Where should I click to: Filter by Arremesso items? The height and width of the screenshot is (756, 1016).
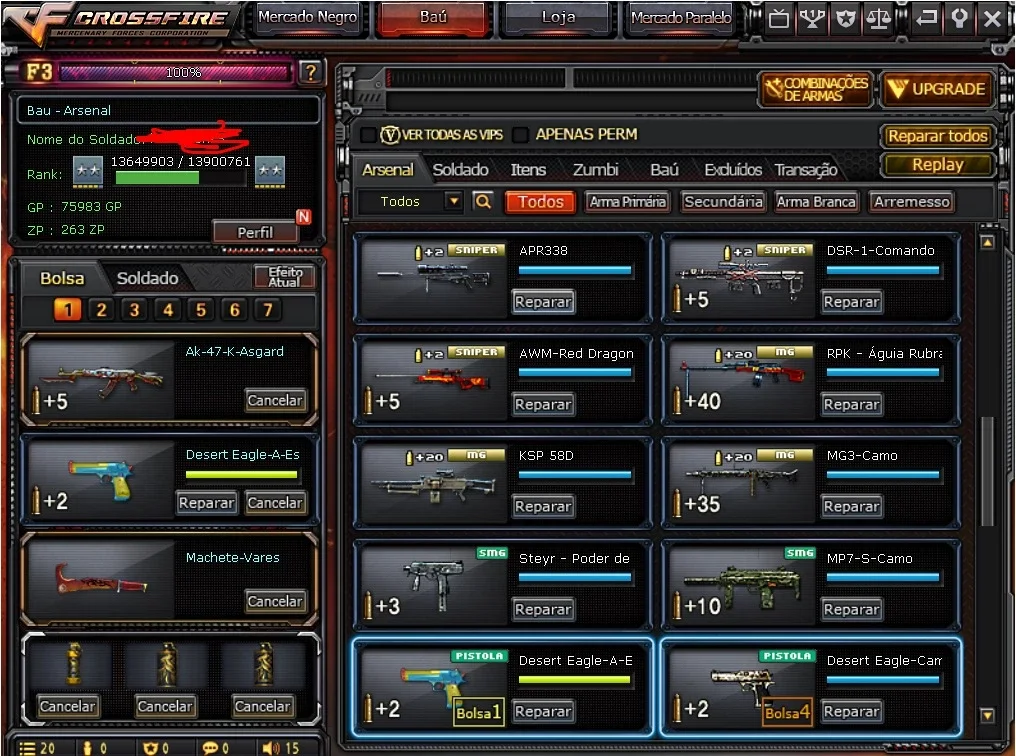911,201
